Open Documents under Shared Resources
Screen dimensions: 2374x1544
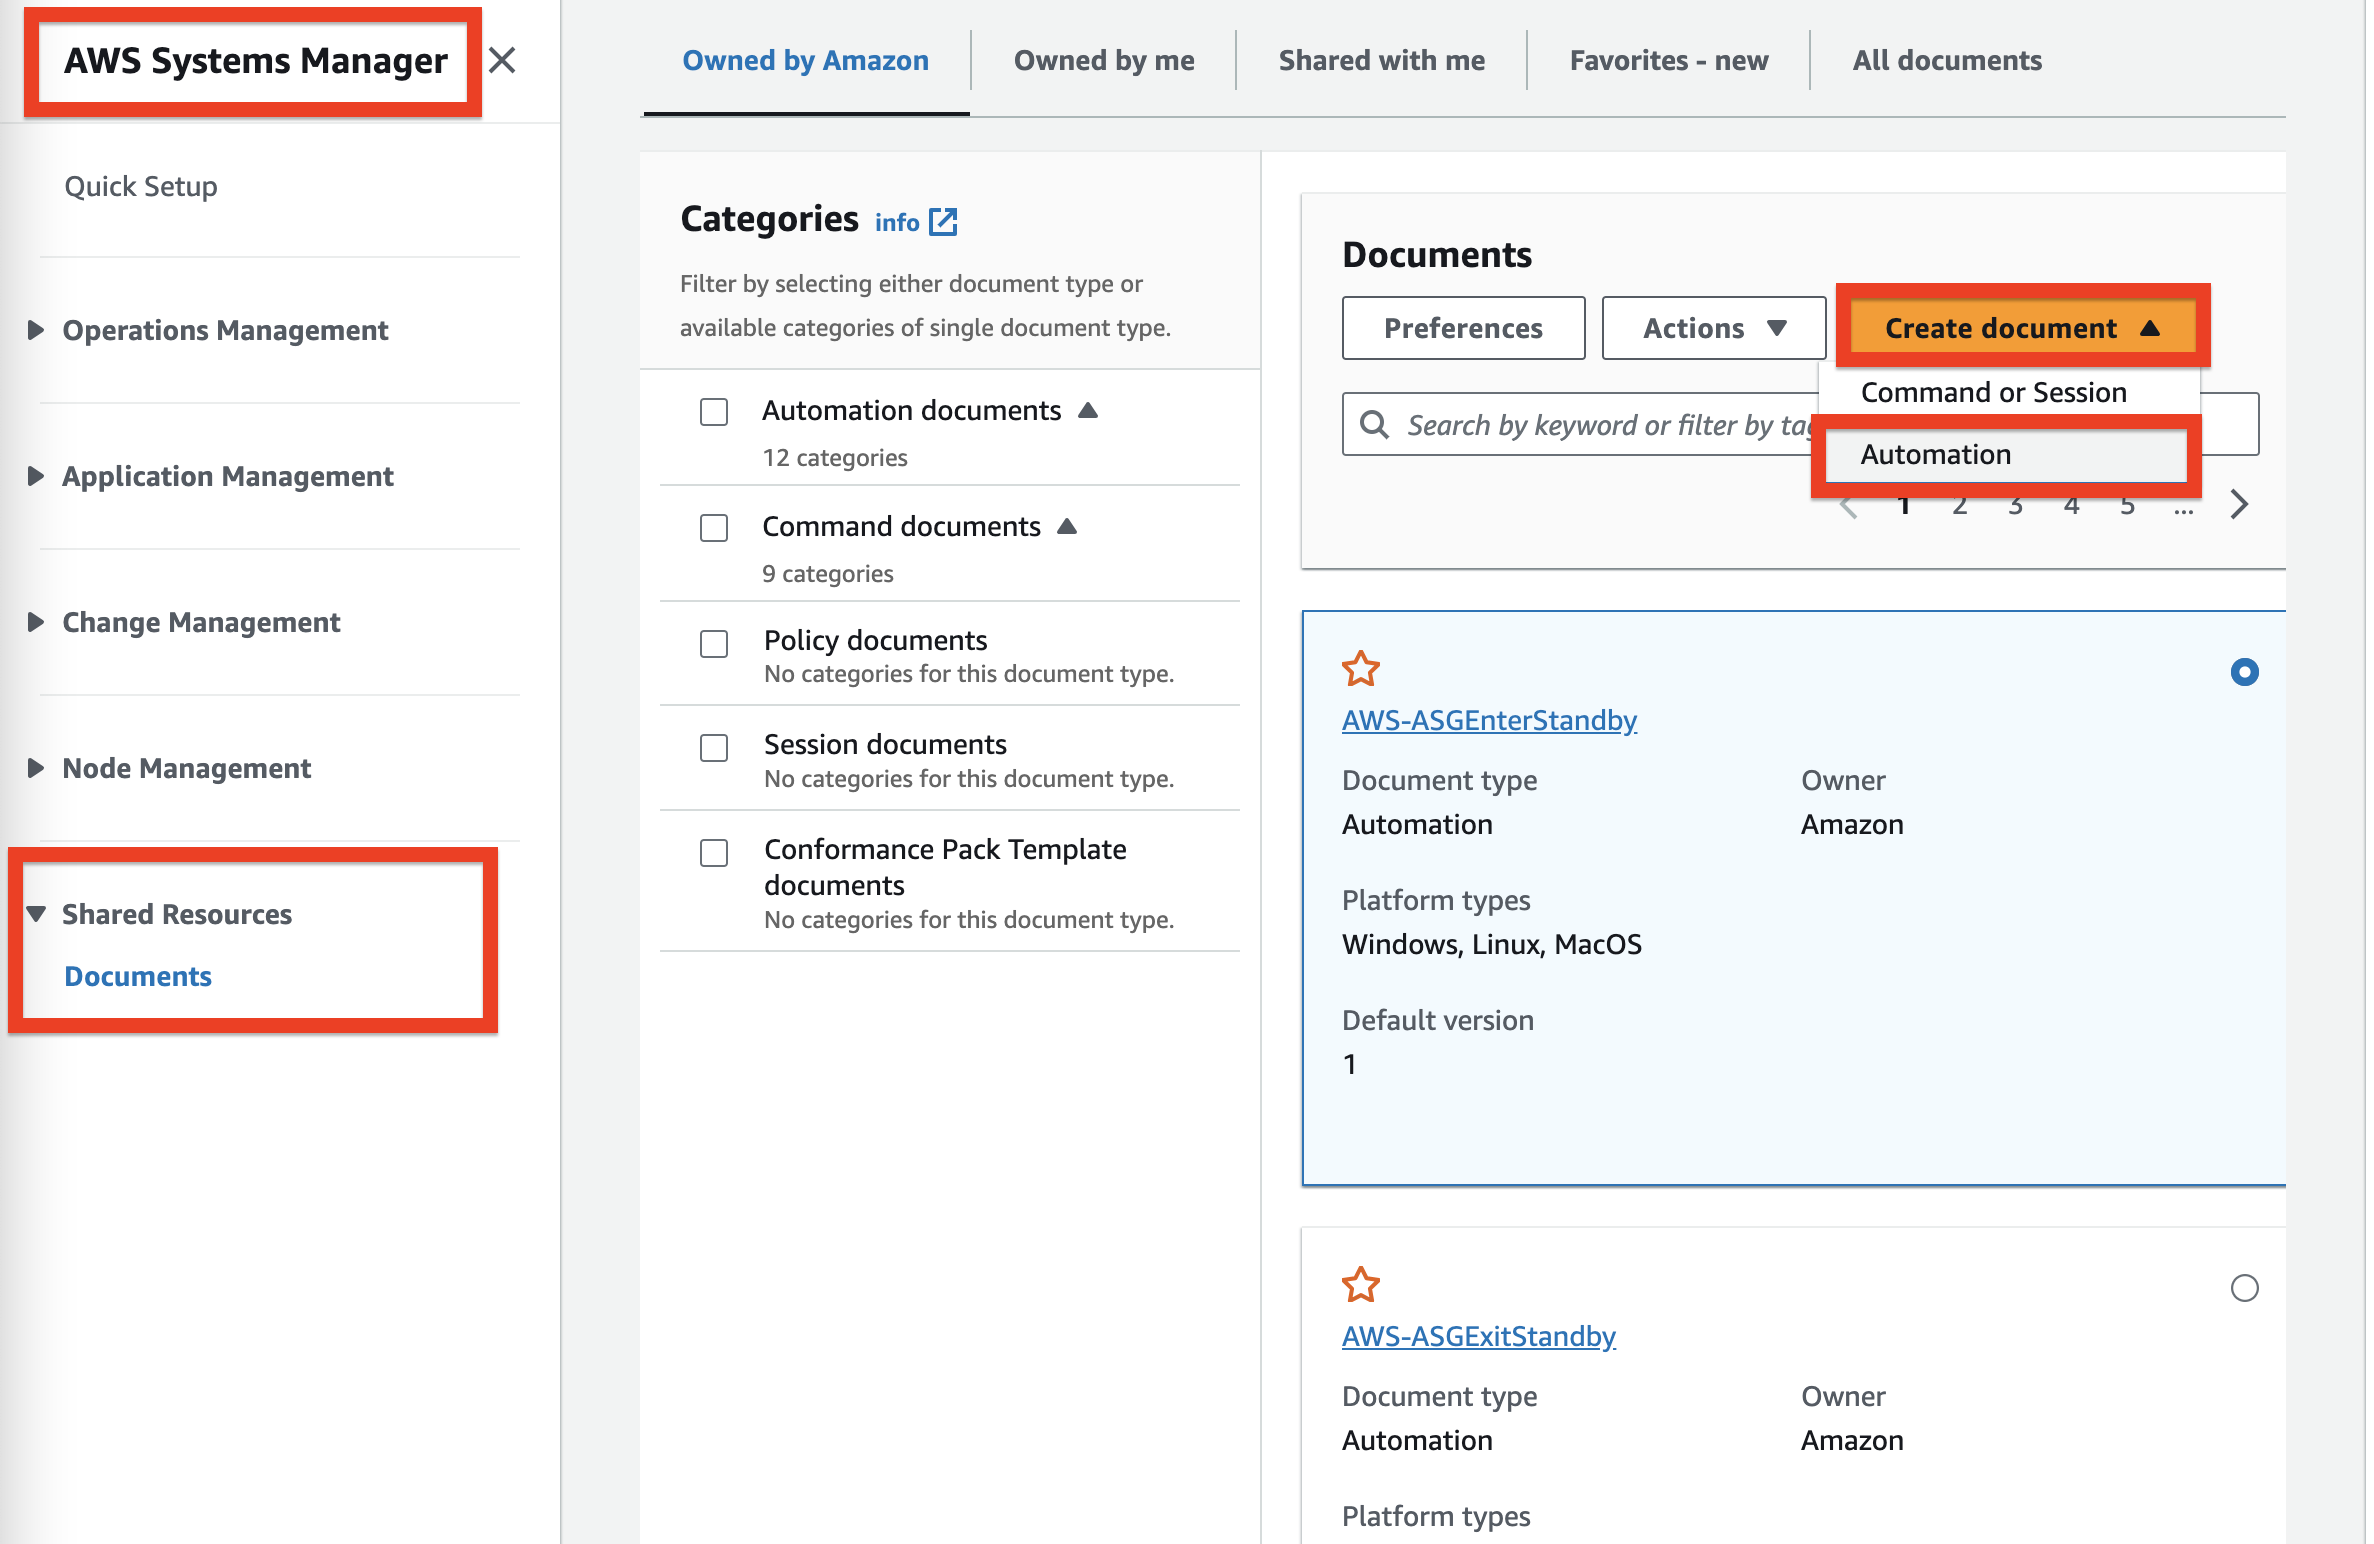coord(138,976)
